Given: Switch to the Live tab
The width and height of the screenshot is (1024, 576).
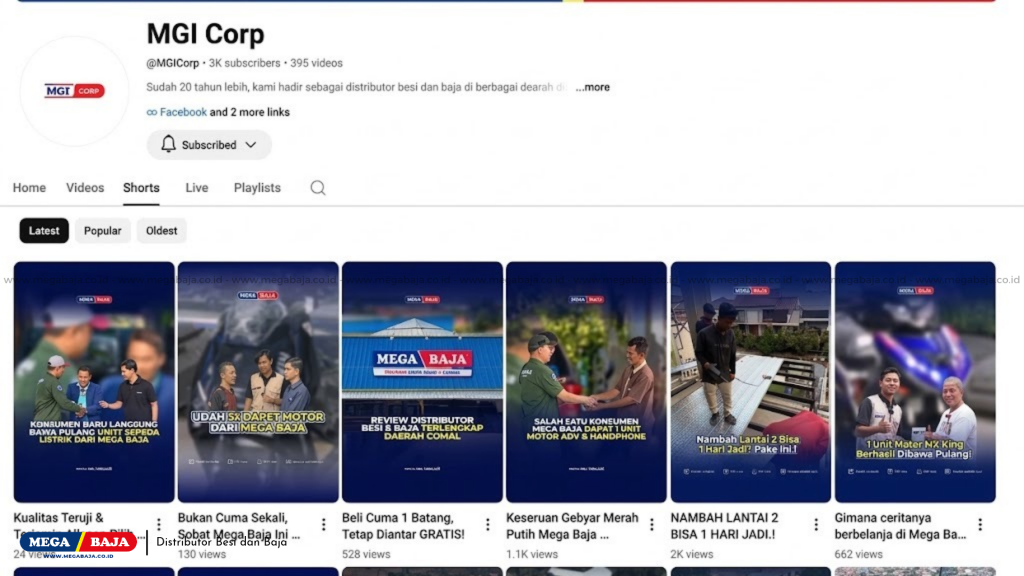Looking at the screenshot, I should click(x=197, y=188).
